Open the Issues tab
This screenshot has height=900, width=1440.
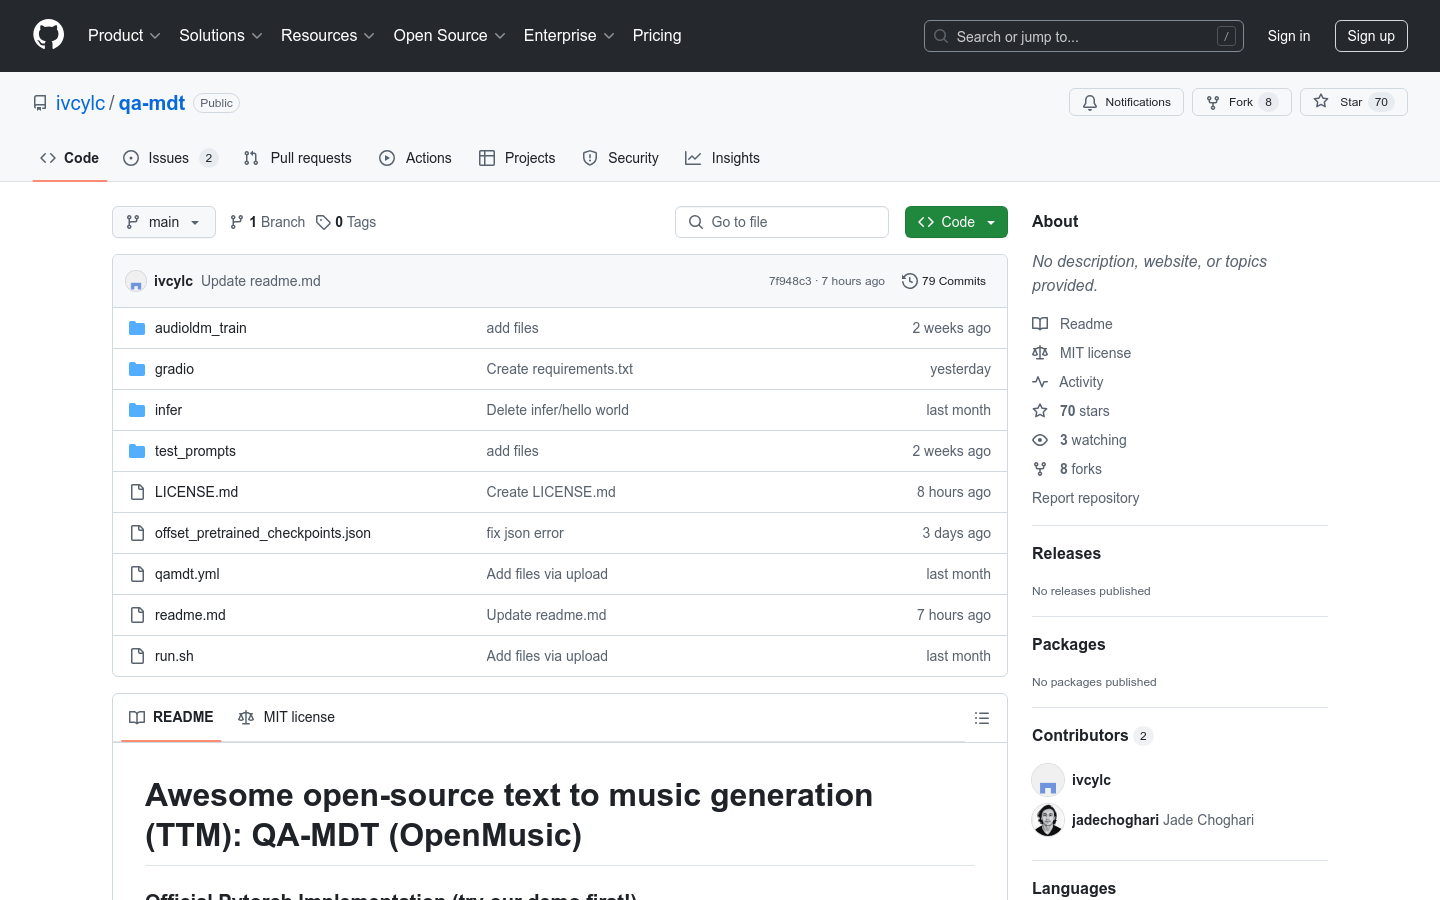(x=169, y=158)
